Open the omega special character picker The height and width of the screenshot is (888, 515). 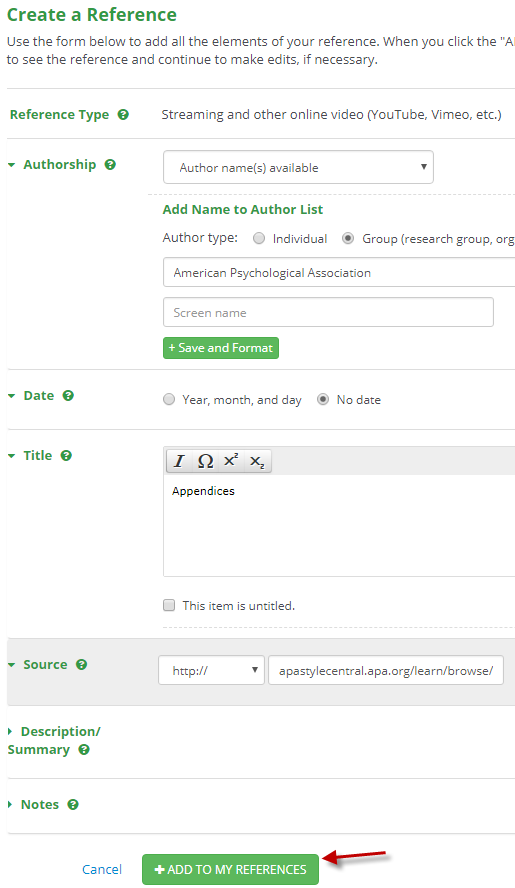[x=205, y=461]
